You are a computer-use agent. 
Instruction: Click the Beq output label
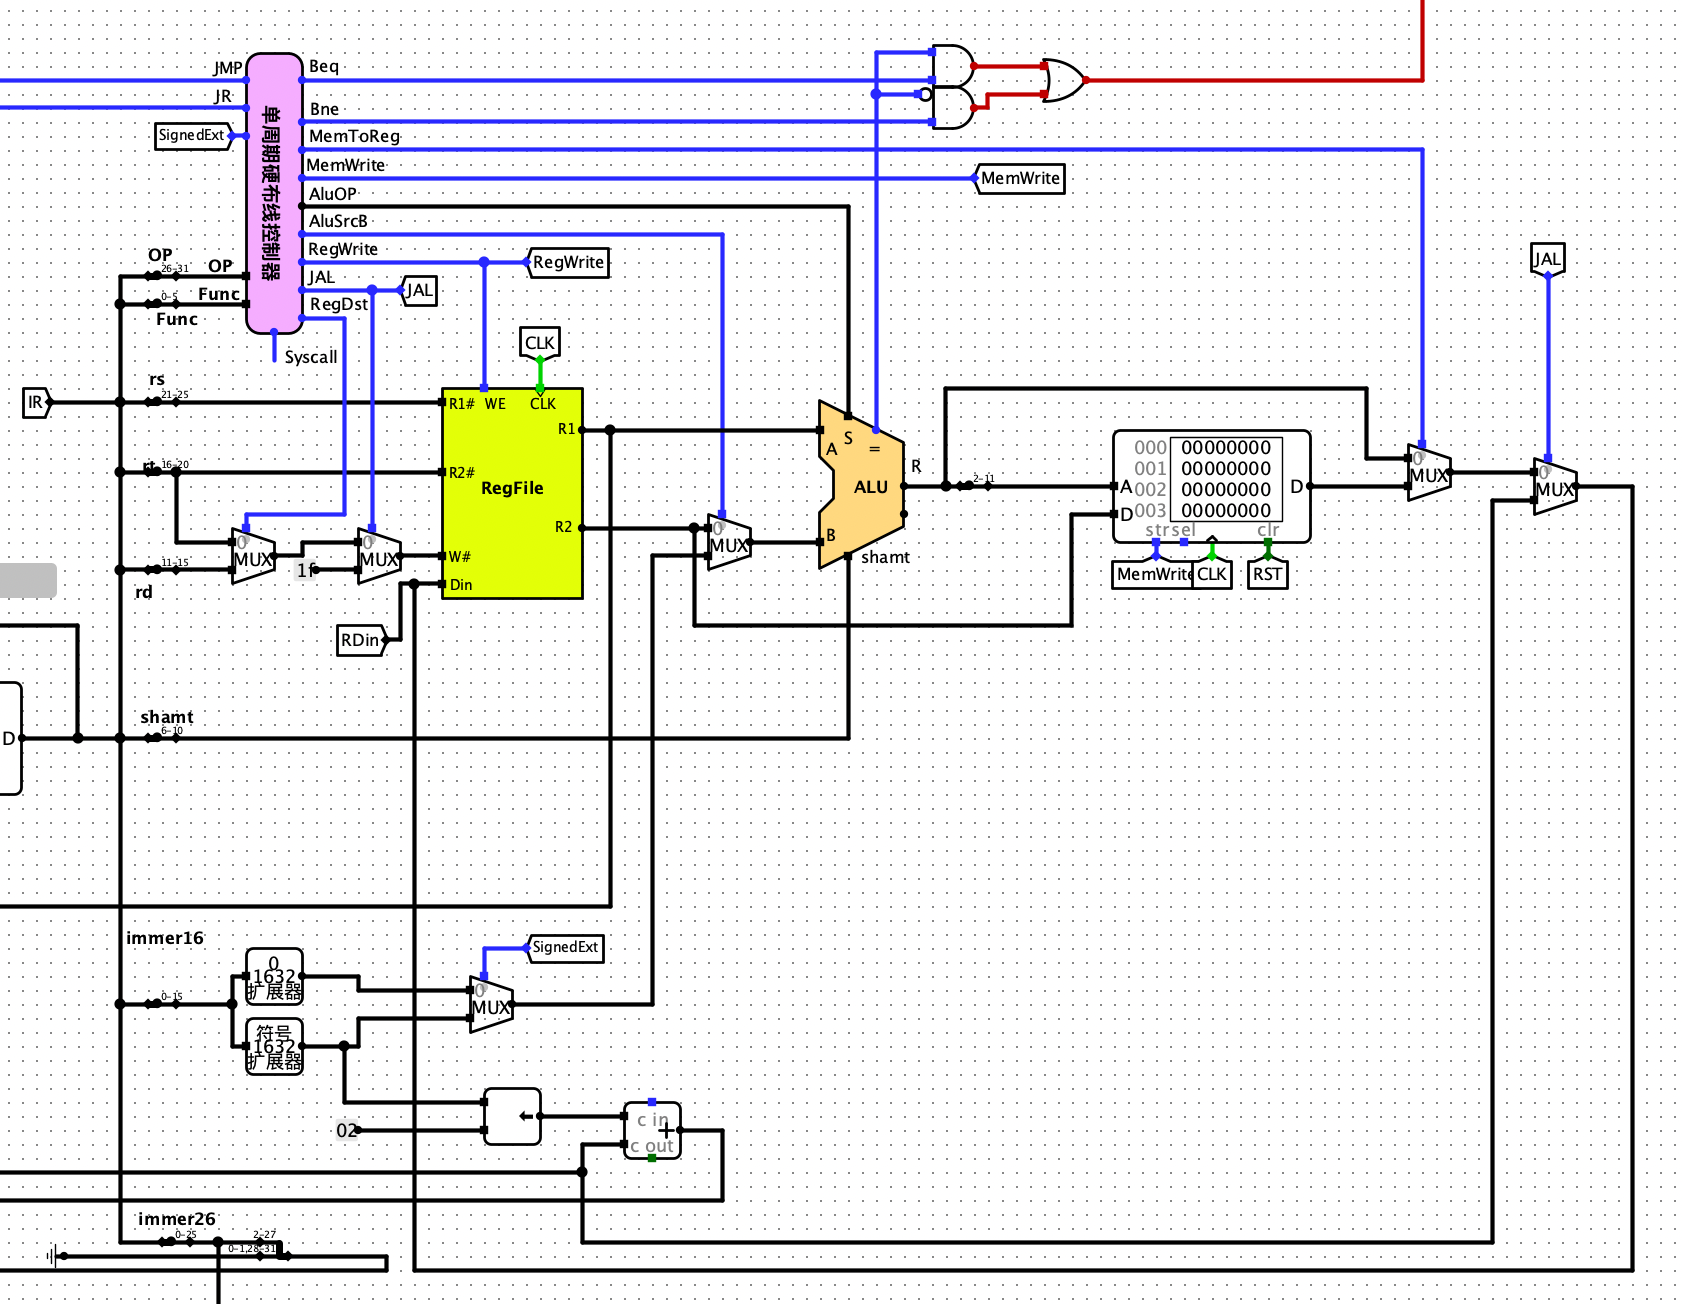point(324,66)
